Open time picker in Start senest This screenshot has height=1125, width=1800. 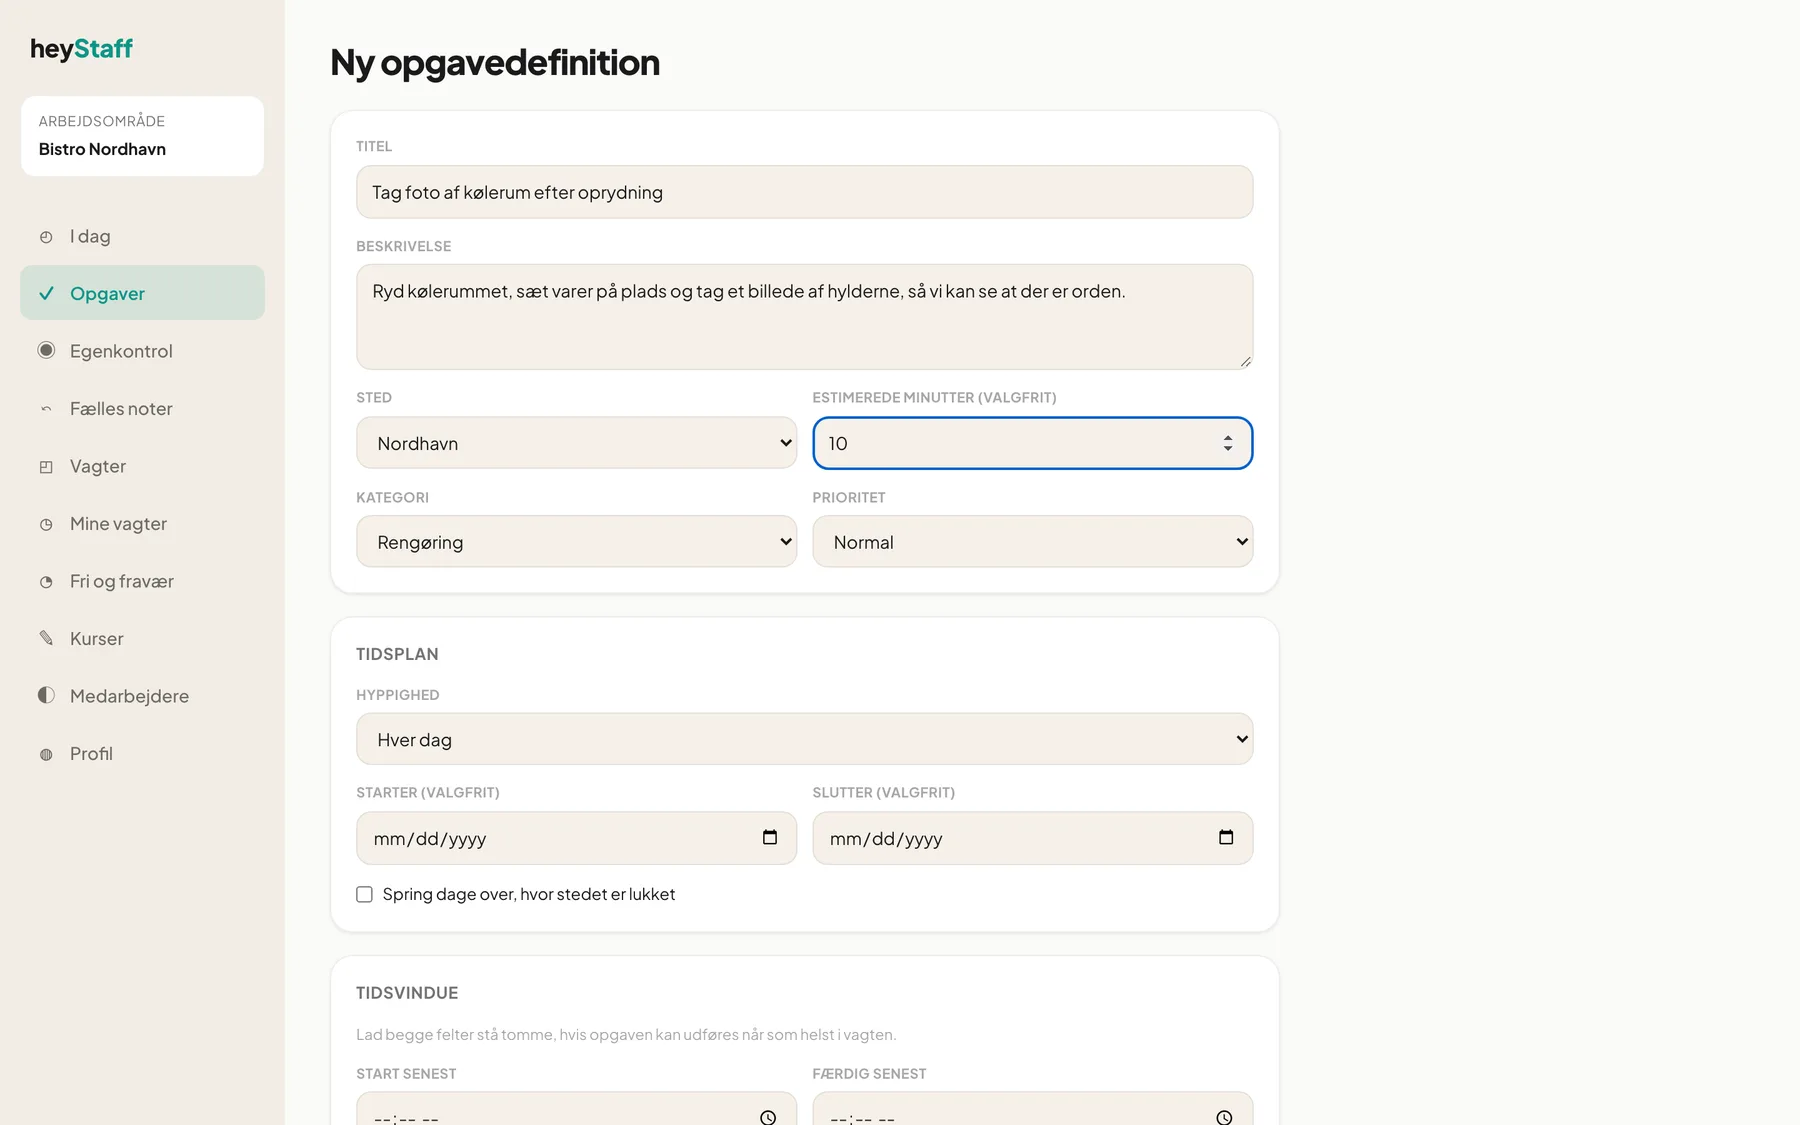click(768, 1117)
